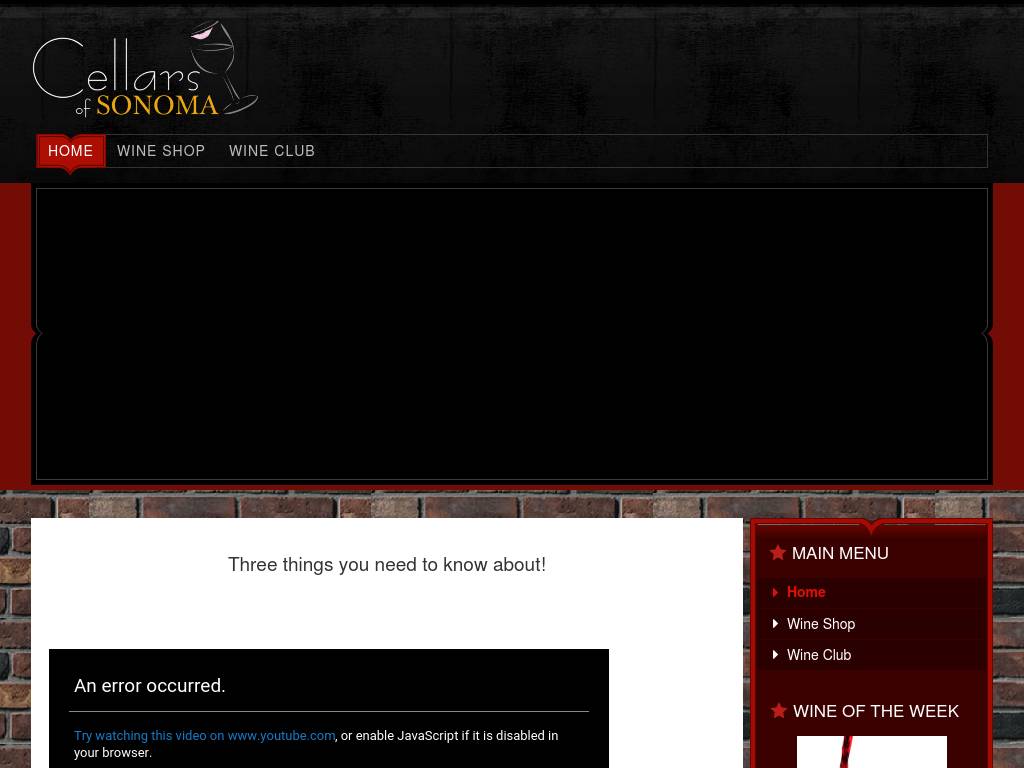Click the red arrow next to sidebar Home
The height and width of the screenshot is (768, 1024).
point(775,592)
